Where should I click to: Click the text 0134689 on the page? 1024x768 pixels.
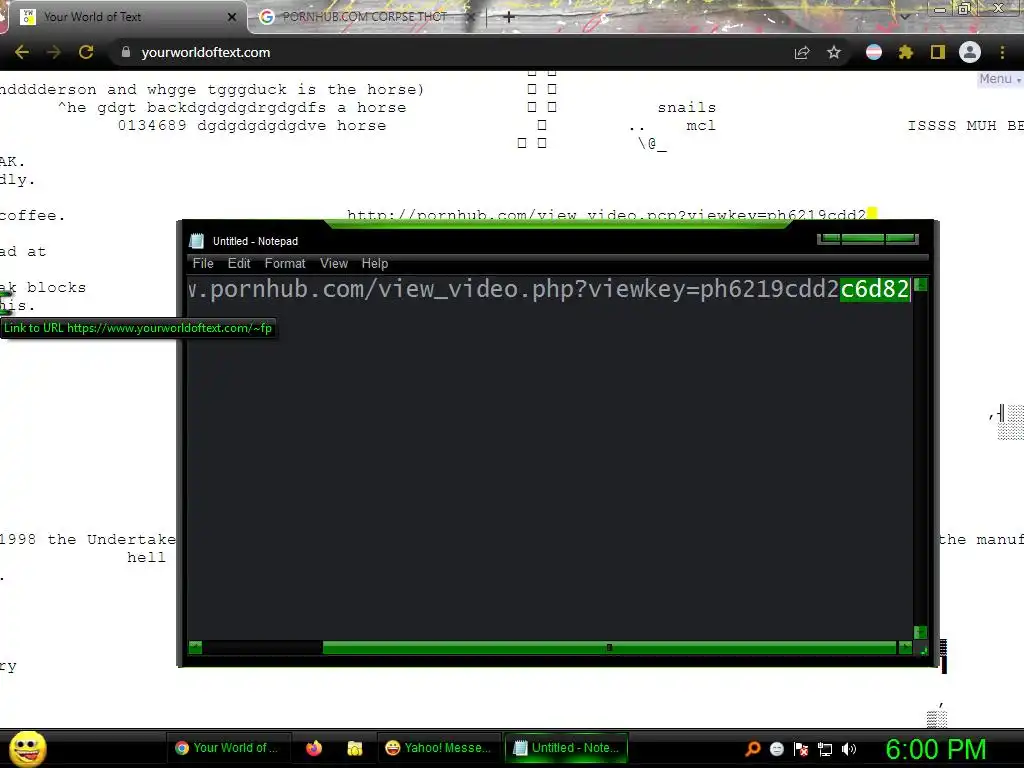coord(152,125)
